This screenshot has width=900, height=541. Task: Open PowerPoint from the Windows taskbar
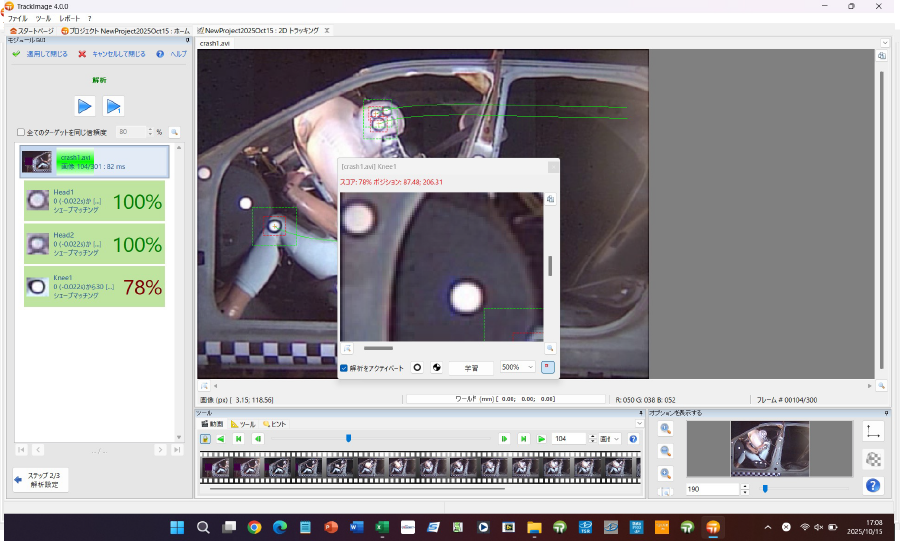point(331,527)
